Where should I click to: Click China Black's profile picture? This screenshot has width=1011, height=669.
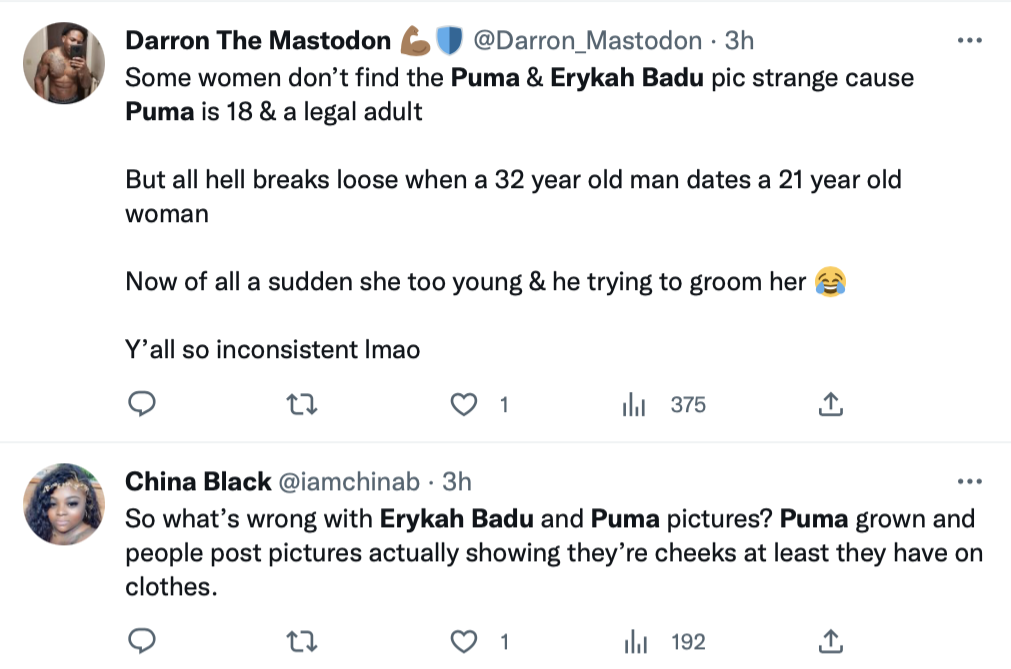[x=63, y=504]
